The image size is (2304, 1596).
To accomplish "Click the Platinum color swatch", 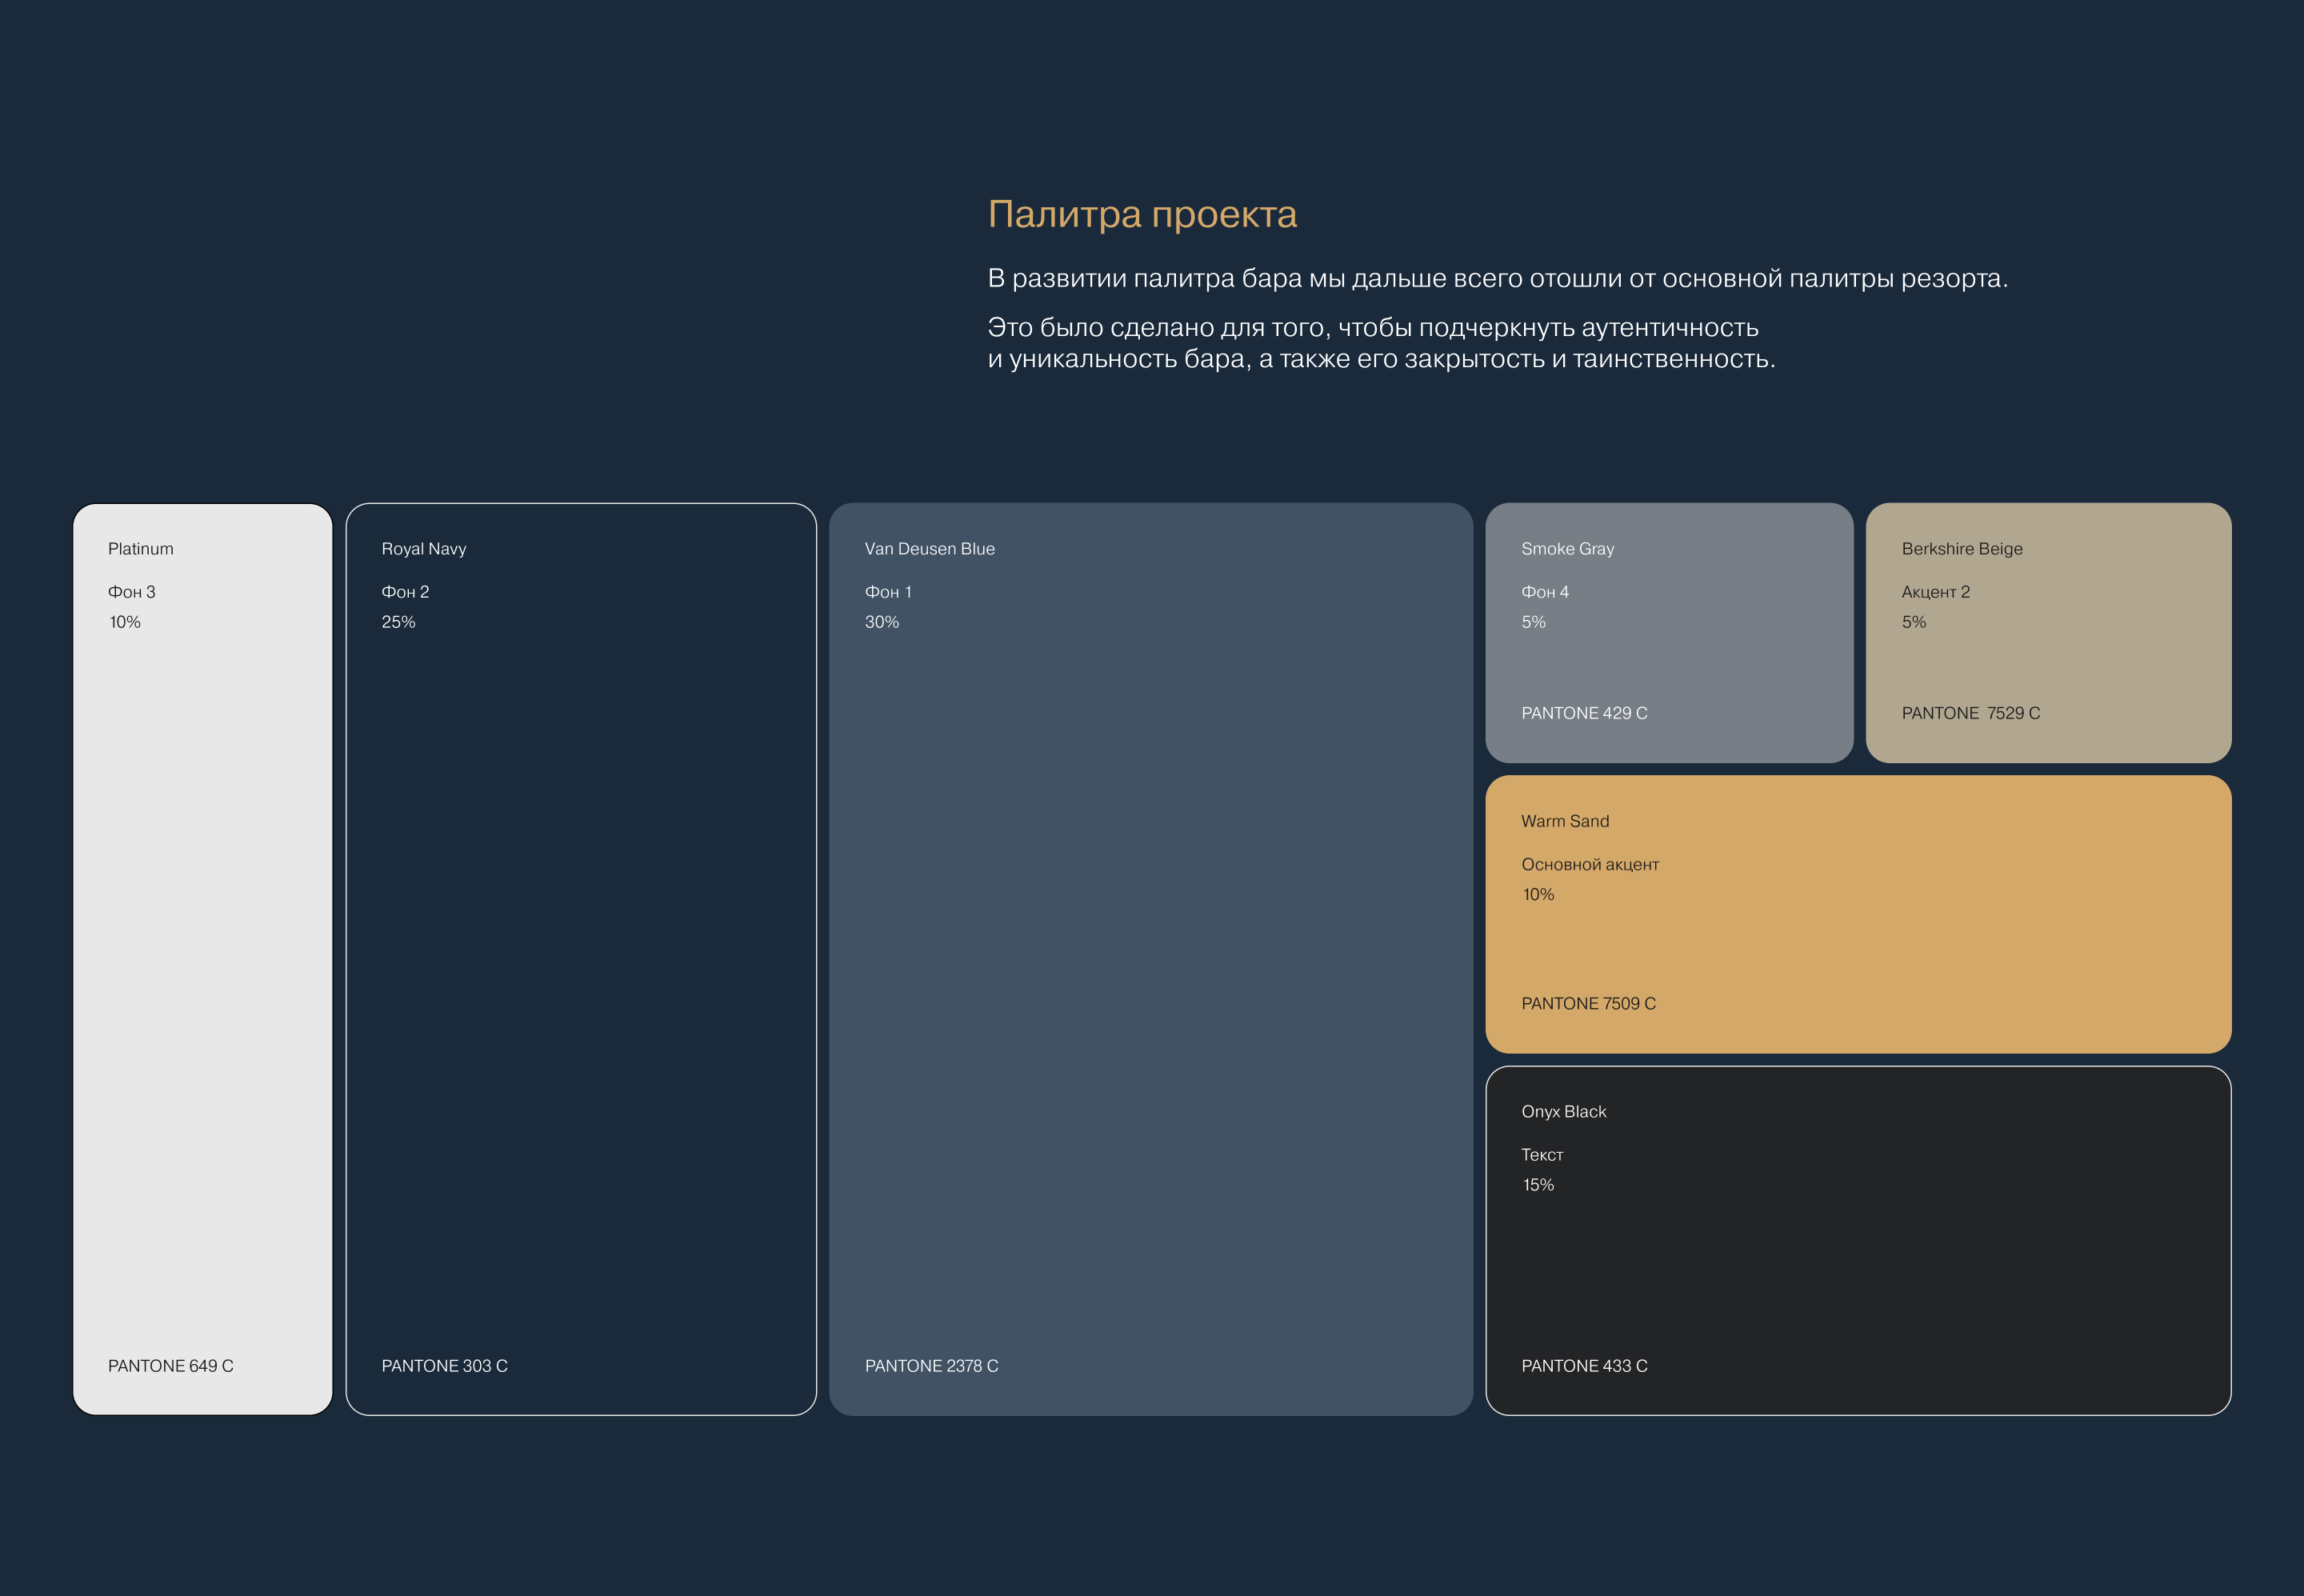I will (x=202, y=958).
